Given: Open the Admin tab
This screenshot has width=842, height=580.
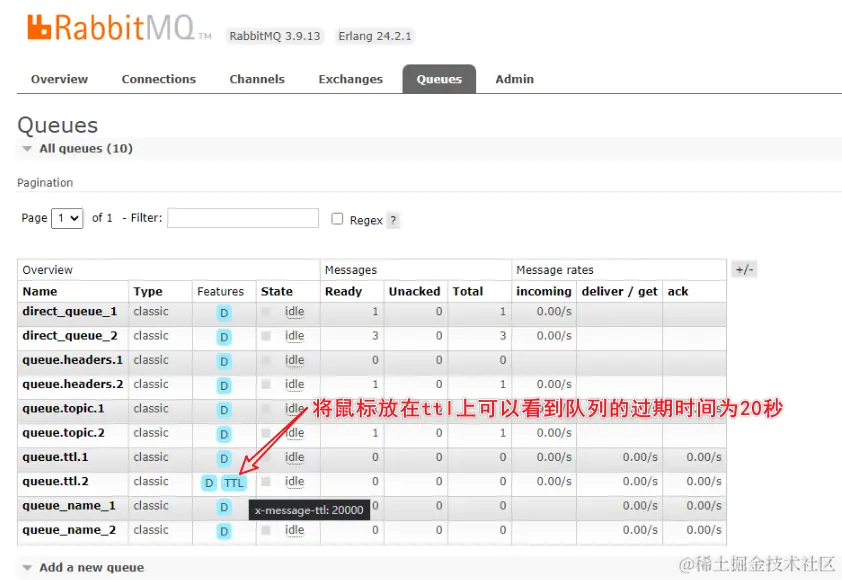Looking at the screenshot, I should [x=514, y=79].
